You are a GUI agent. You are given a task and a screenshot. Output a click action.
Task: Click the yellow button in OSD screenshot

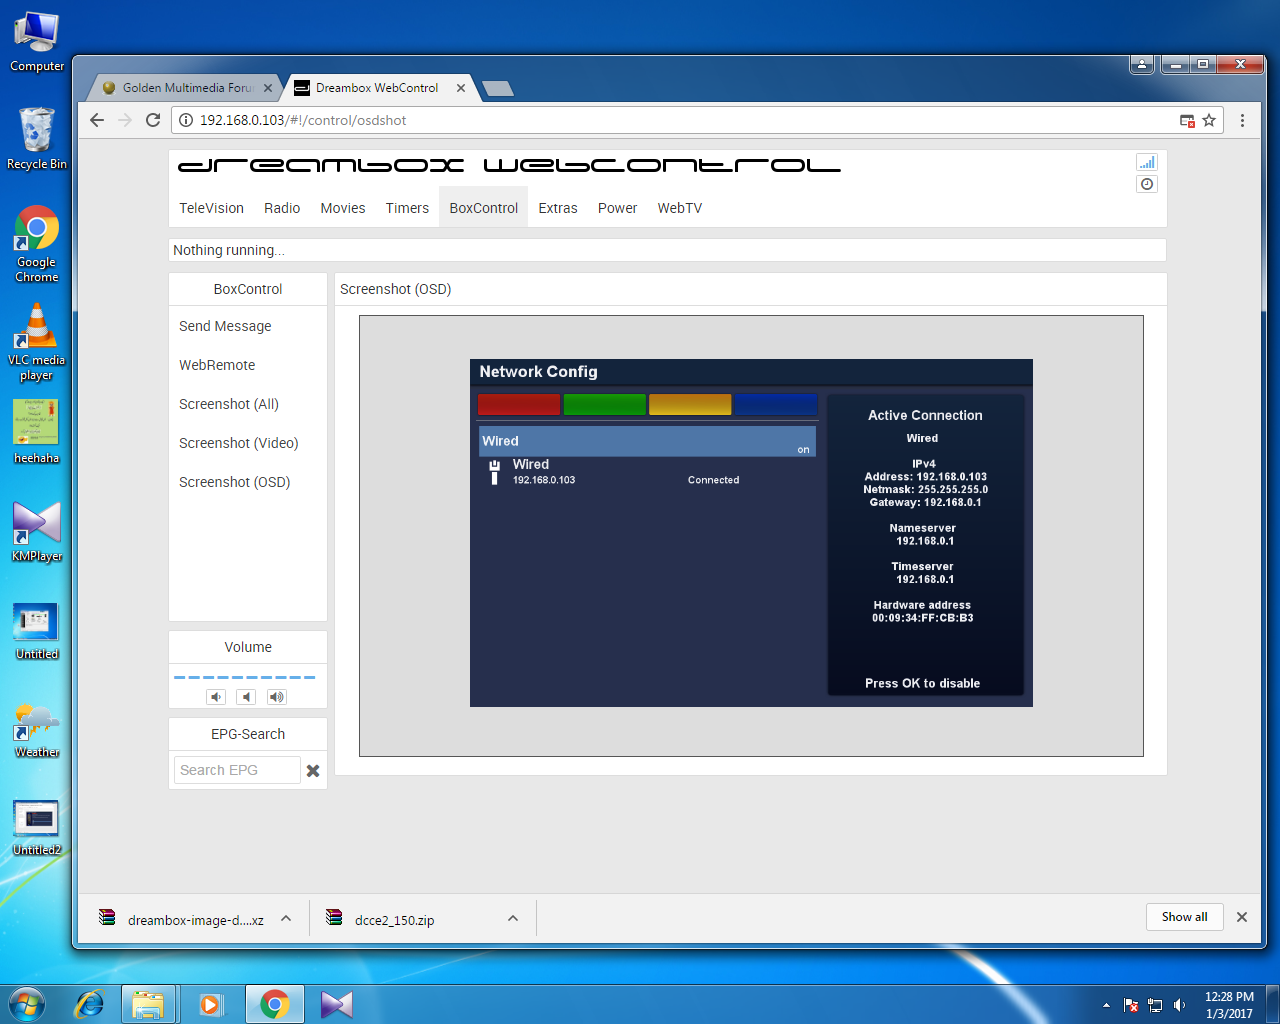(x=690, y=405)
